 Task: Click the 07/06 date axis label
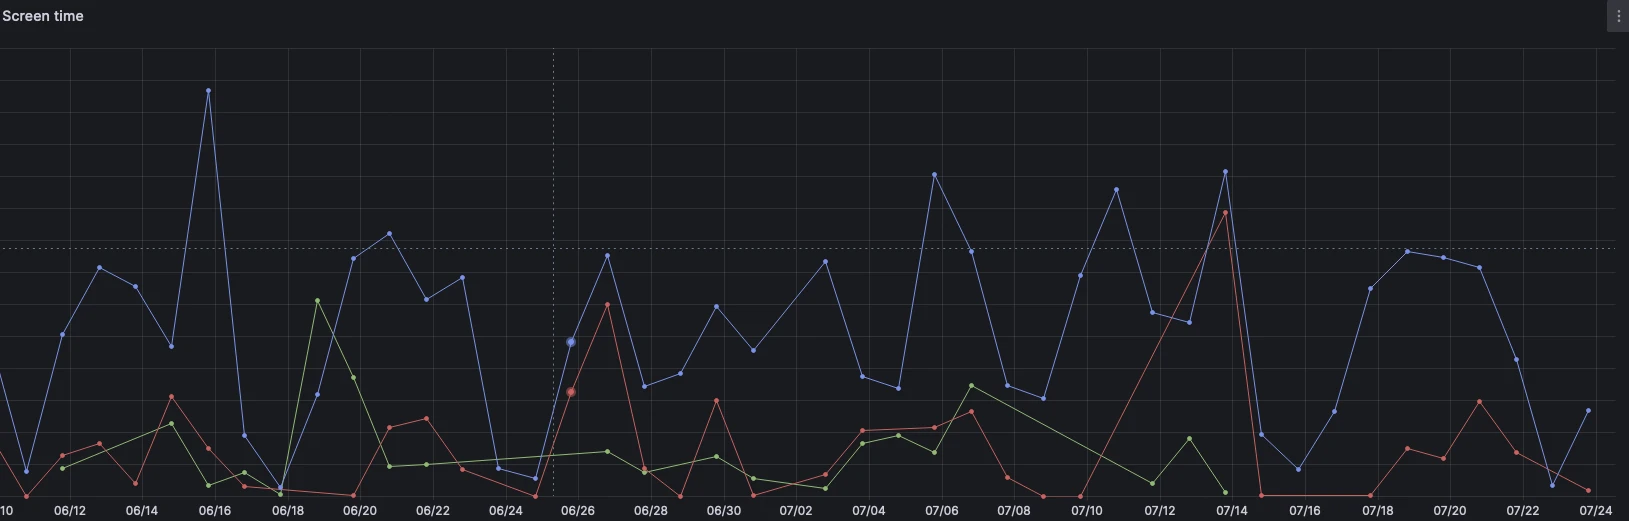(x=942, y=510)
